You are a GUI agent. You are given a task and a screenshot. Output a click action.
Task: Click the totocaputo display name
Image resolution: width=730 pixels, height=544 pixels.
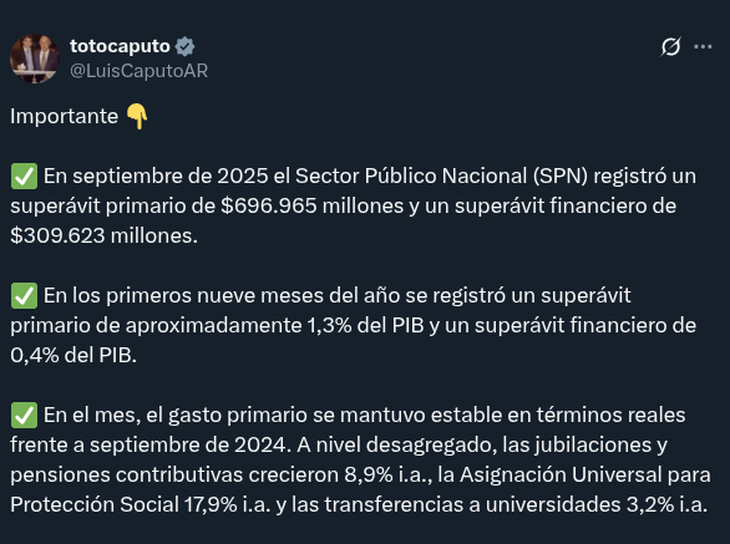[x=120, y=46]
